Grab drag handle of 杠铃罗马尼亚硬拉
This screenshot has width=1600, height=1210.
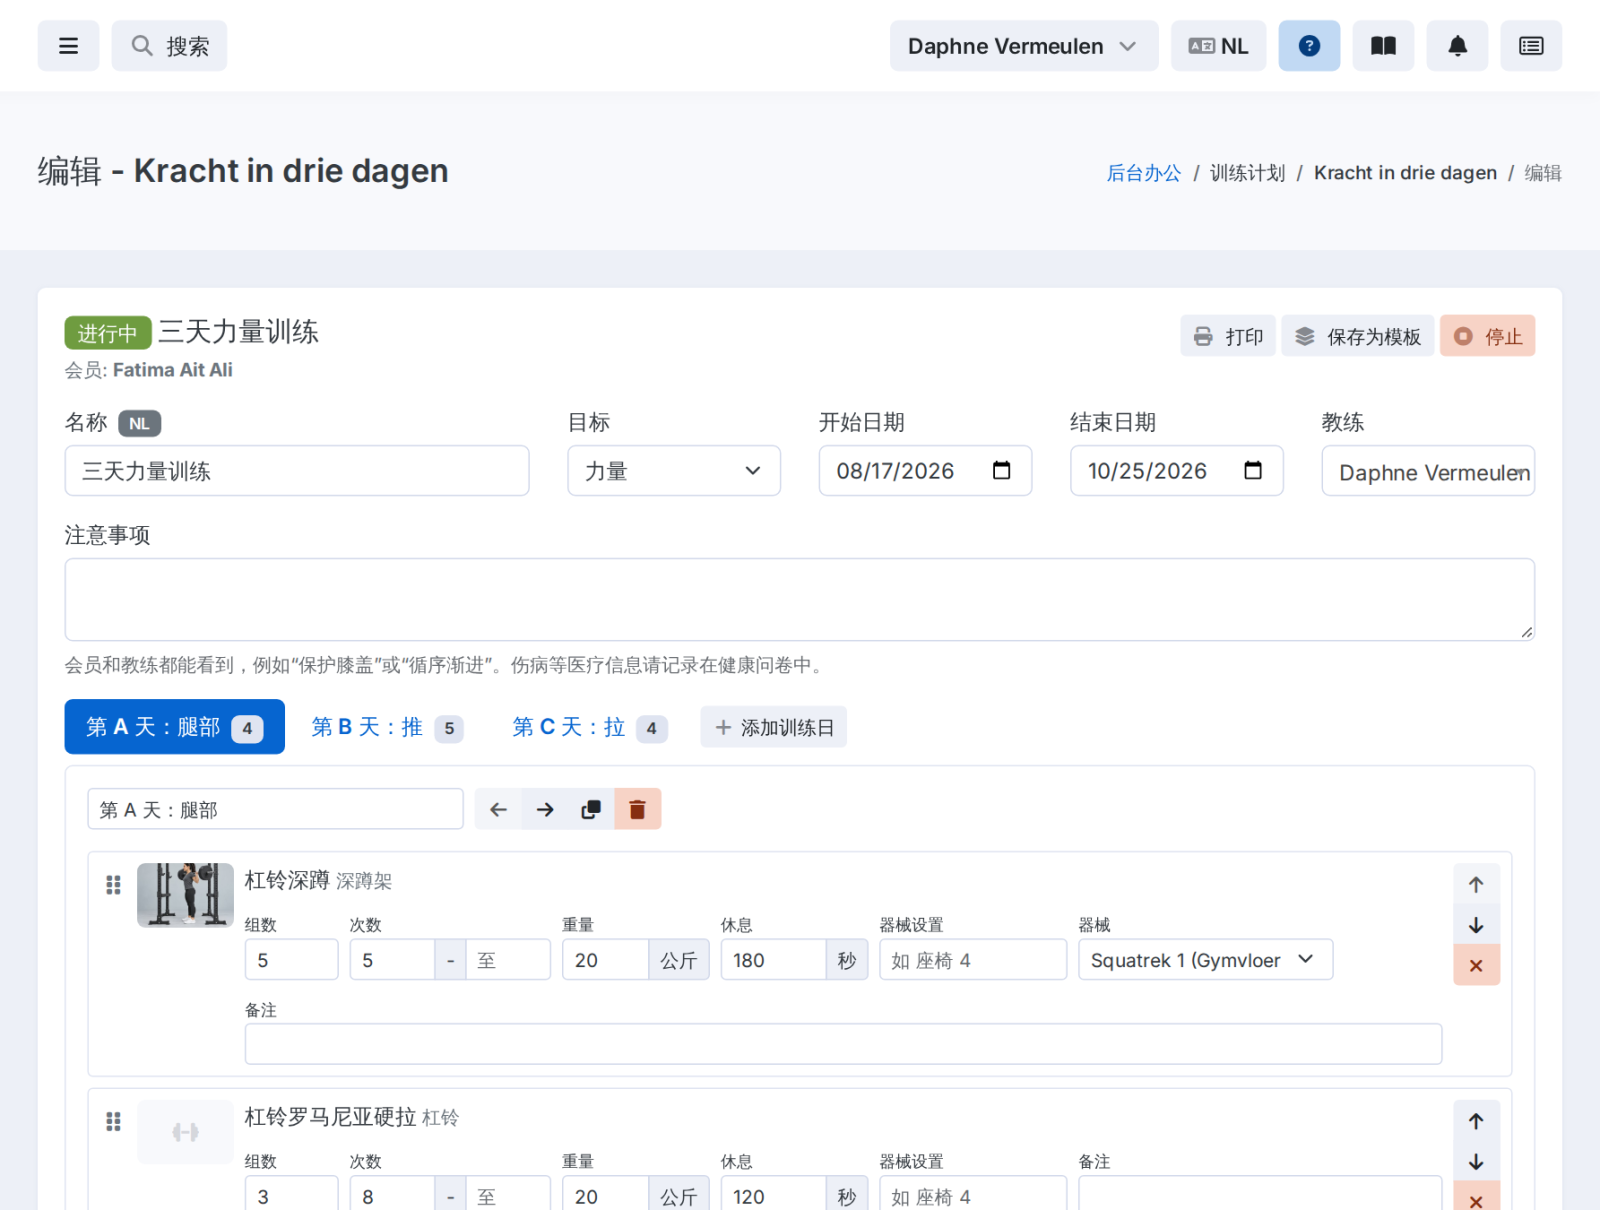(113, 1121)
